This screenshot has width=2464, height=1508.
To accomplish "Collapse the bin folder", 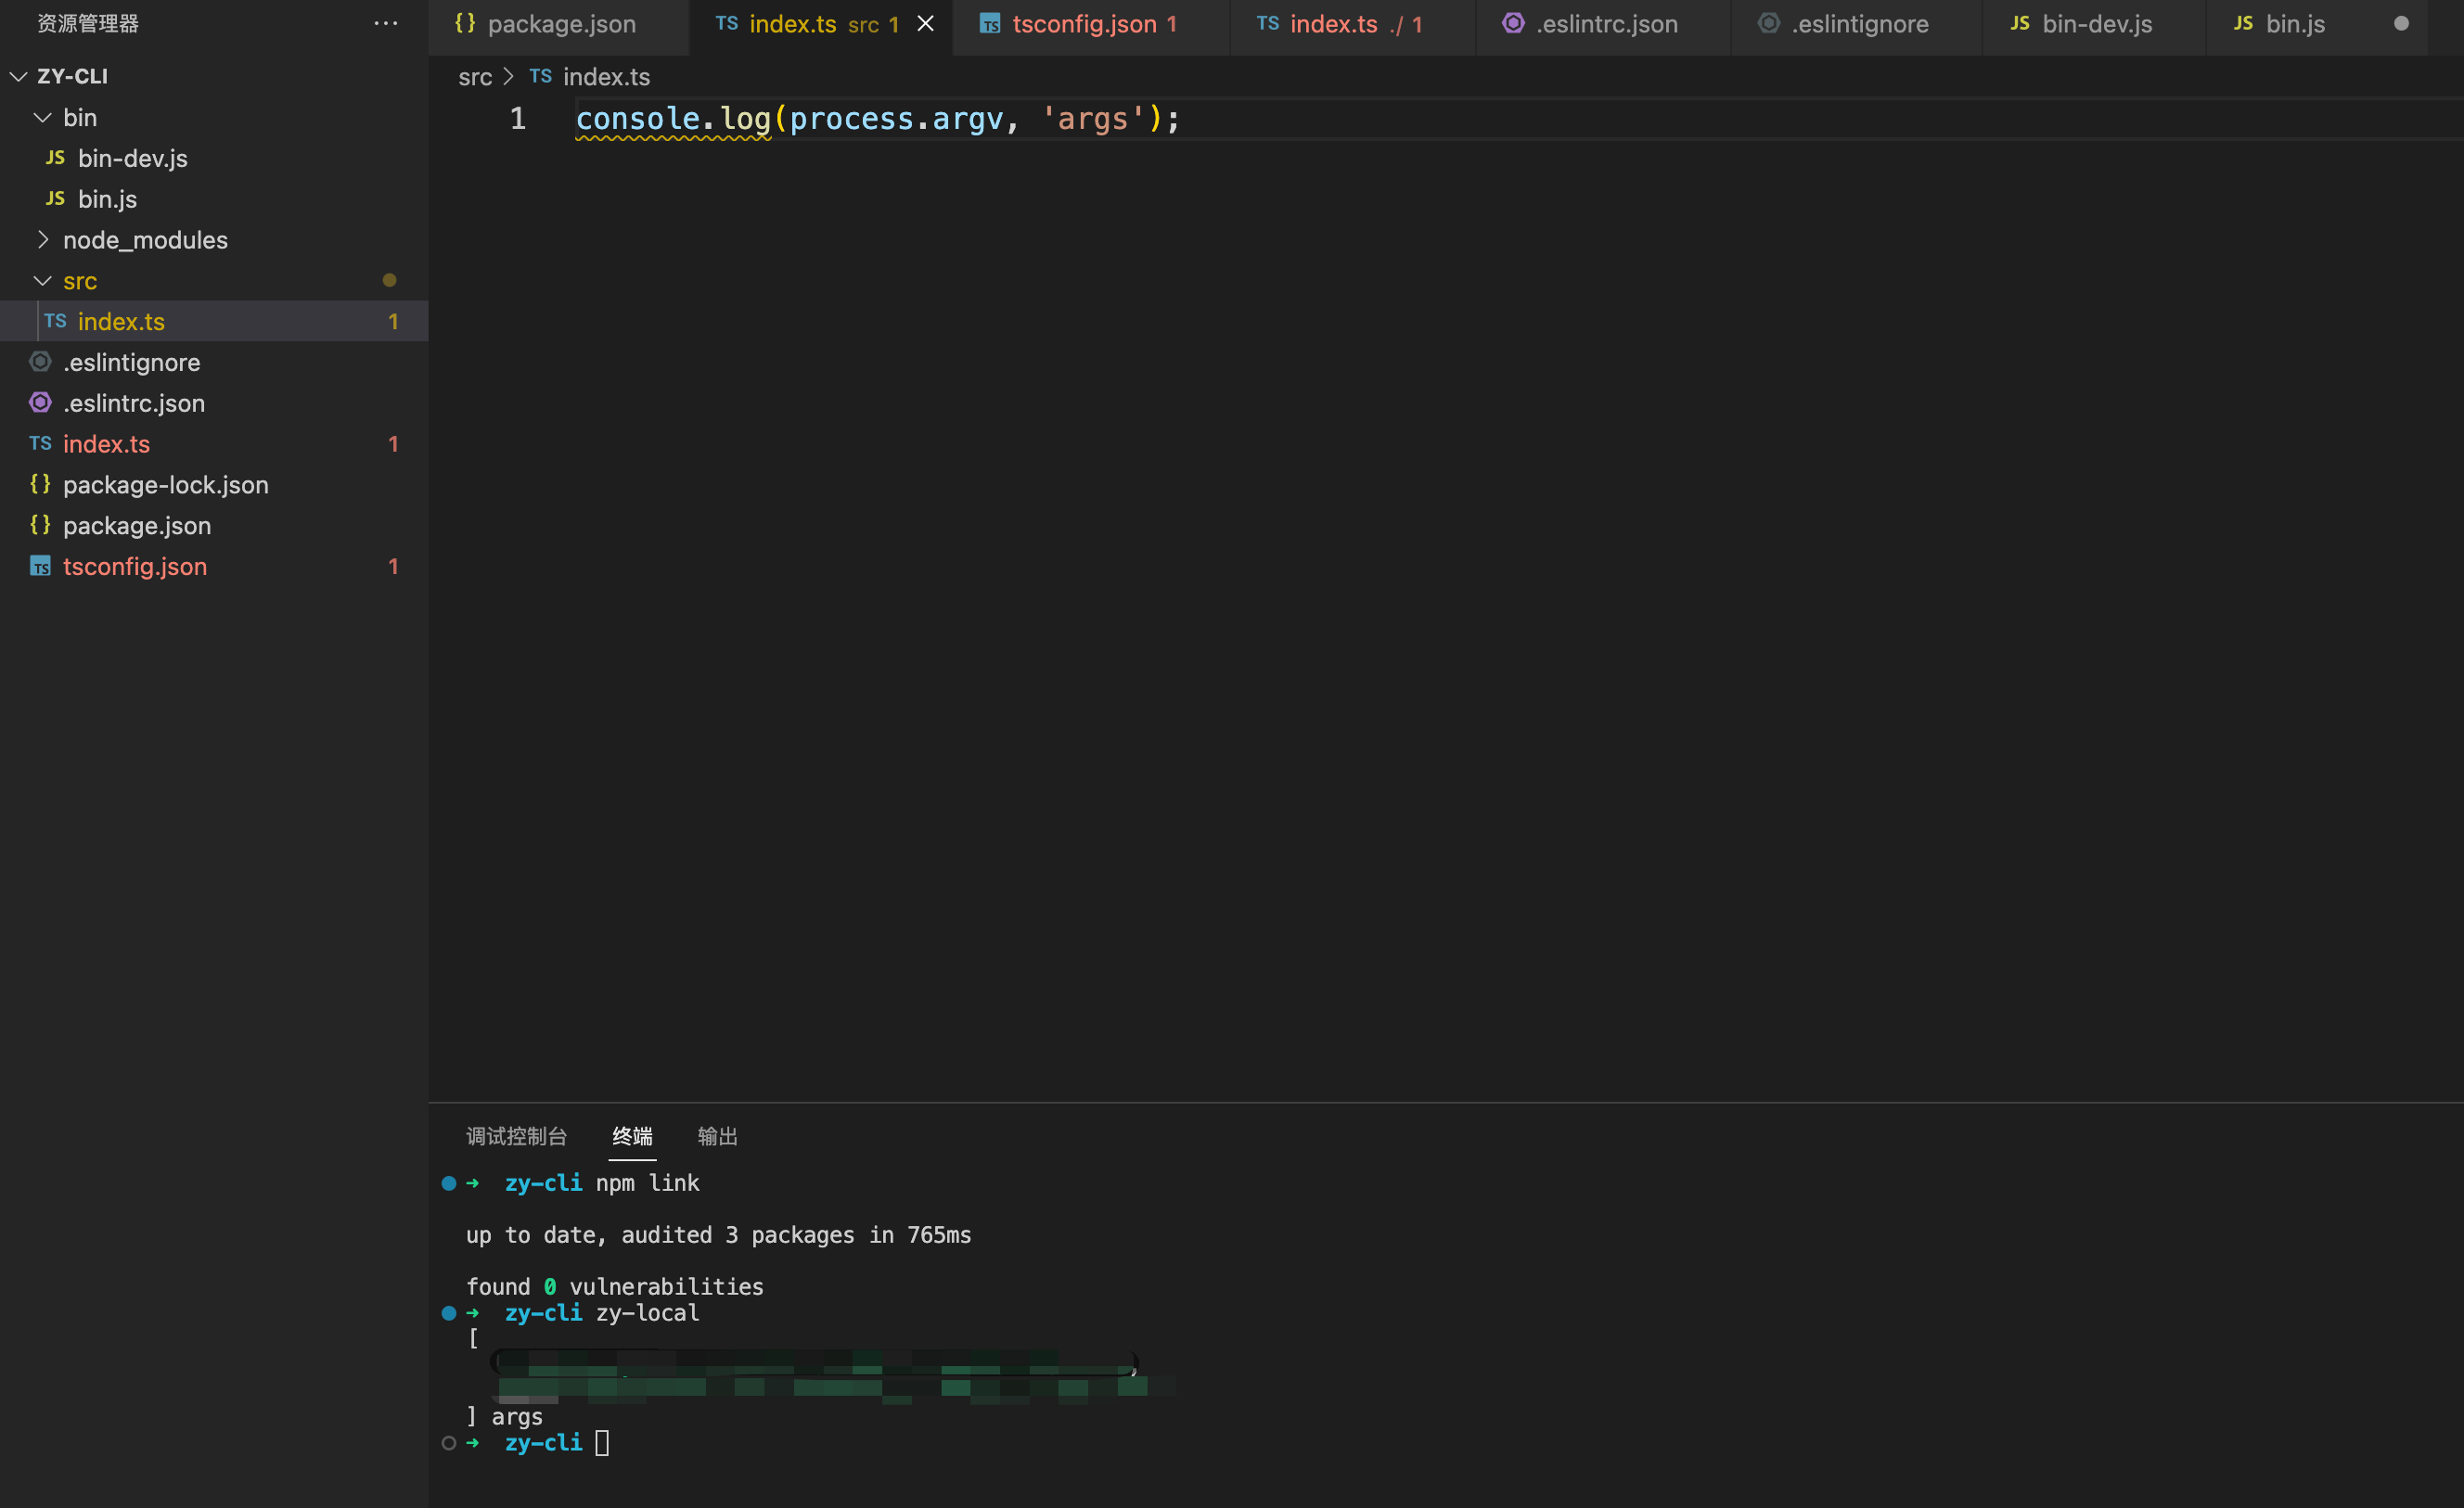I will pos(42,117).
